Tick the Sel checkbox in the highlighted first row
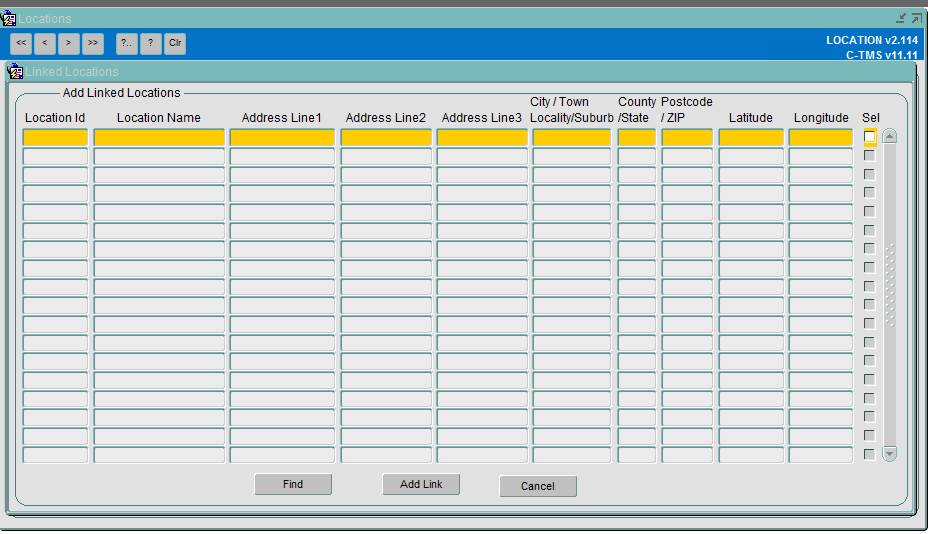The width and height of the screenshot is (928, 534). coord(869,137)
